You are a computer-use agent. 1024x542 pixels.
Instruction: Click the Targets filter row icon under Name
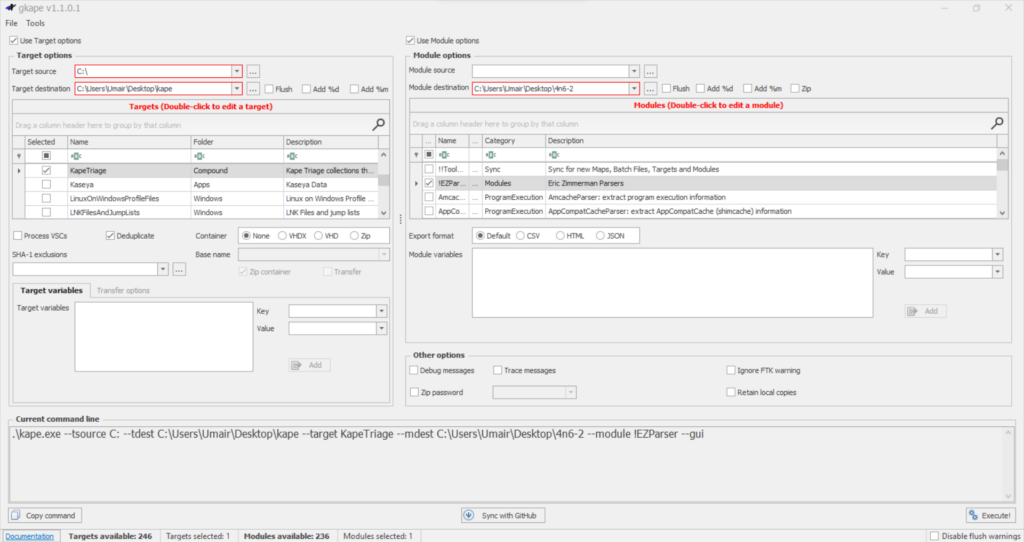click(x=76, y=156)
